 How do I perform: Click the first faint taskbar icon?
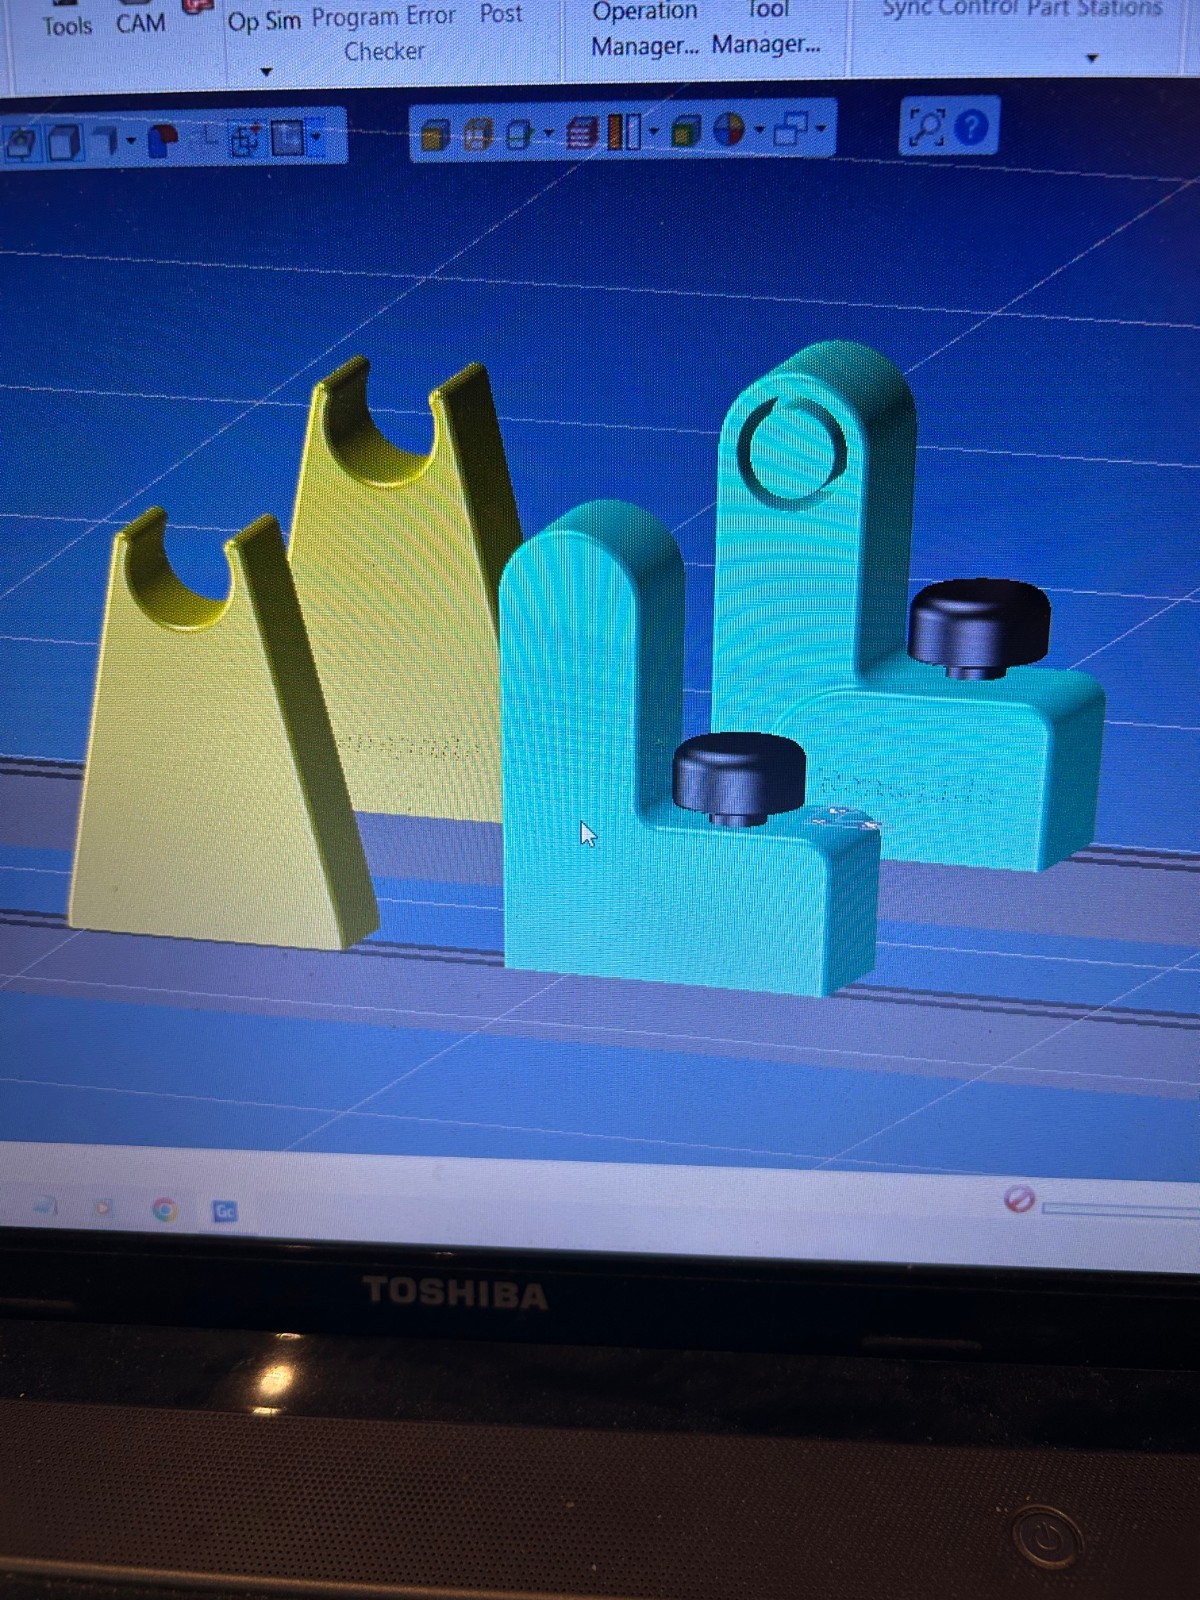[46, 1207]
